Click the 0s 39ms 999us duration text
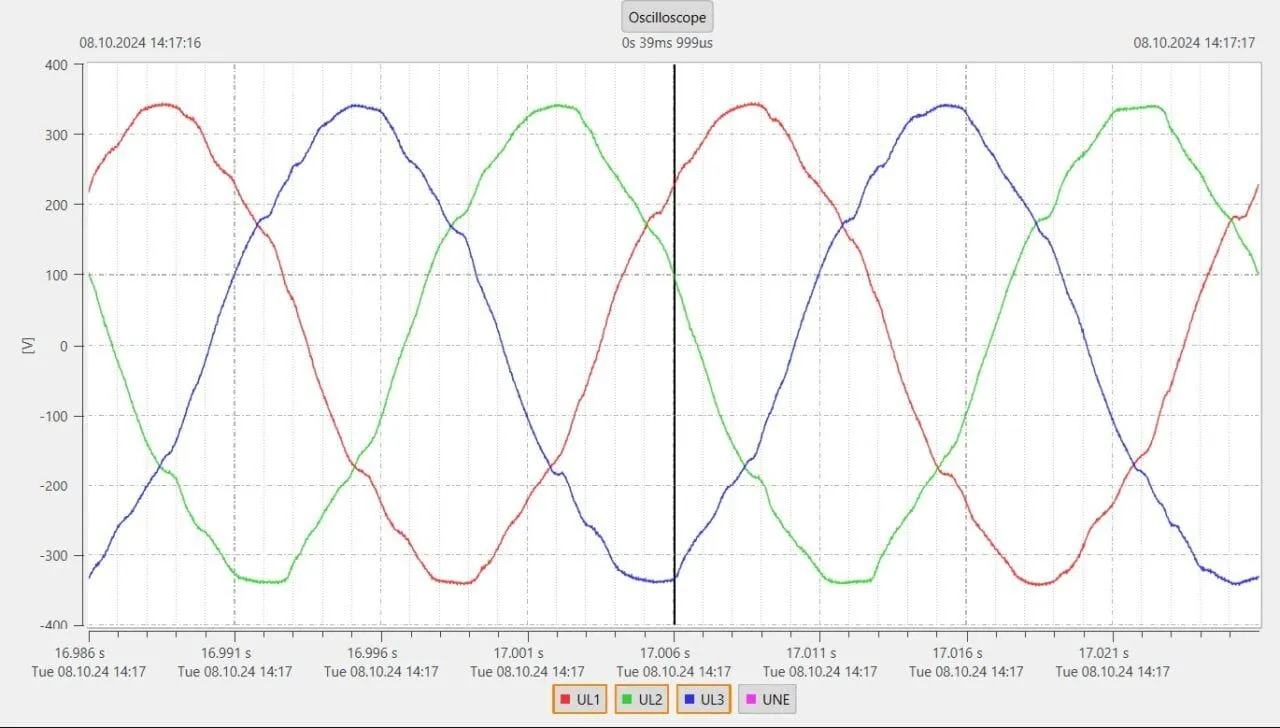1280x728 pixels. click(667, 43)
